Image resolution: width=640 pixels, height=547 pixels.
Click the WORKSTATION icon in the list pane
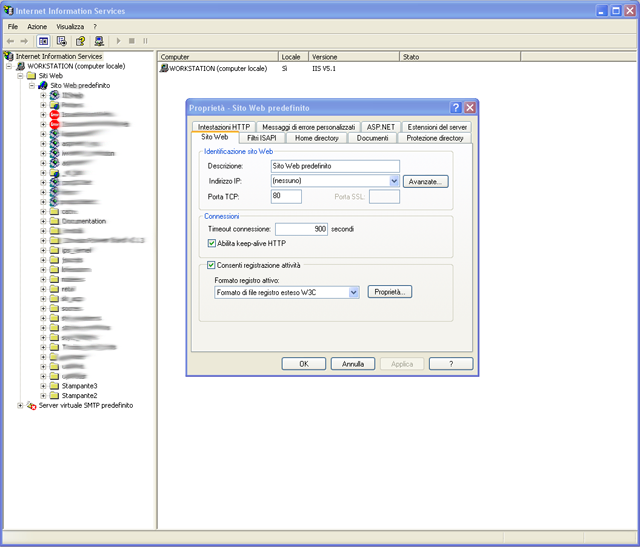click(164, 68)
